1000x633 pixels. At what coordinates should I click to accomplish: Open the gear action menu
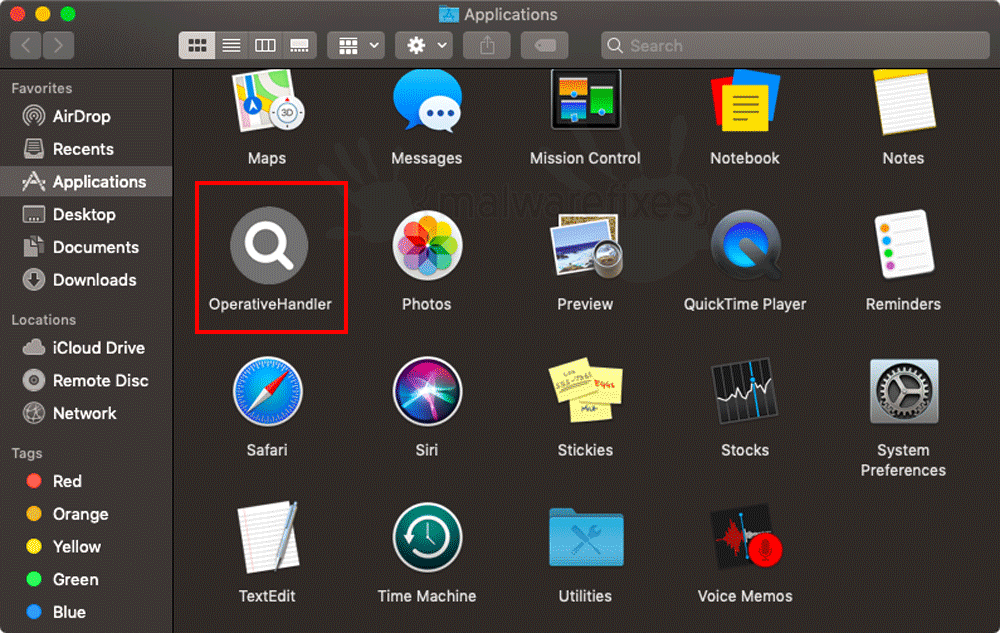click(424, 46)
